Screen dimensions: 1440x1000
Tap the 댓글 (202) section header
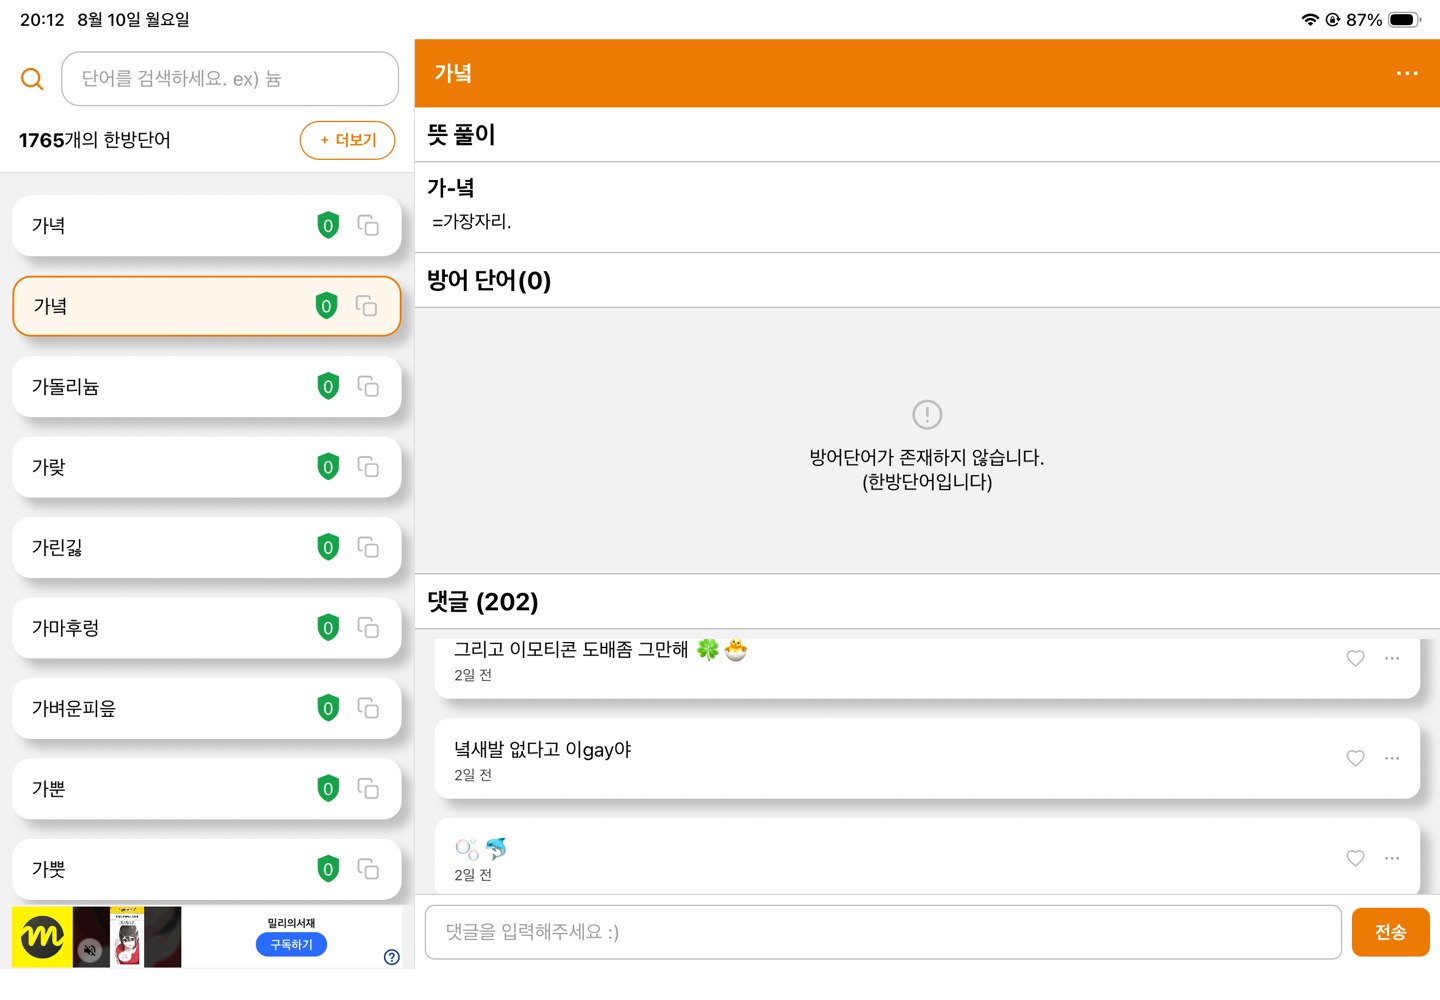(x=483, y=601)
